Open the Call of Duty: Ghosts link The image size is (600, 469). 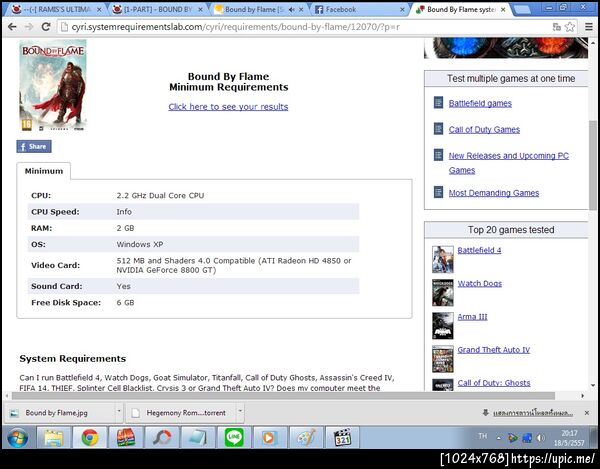494,383
